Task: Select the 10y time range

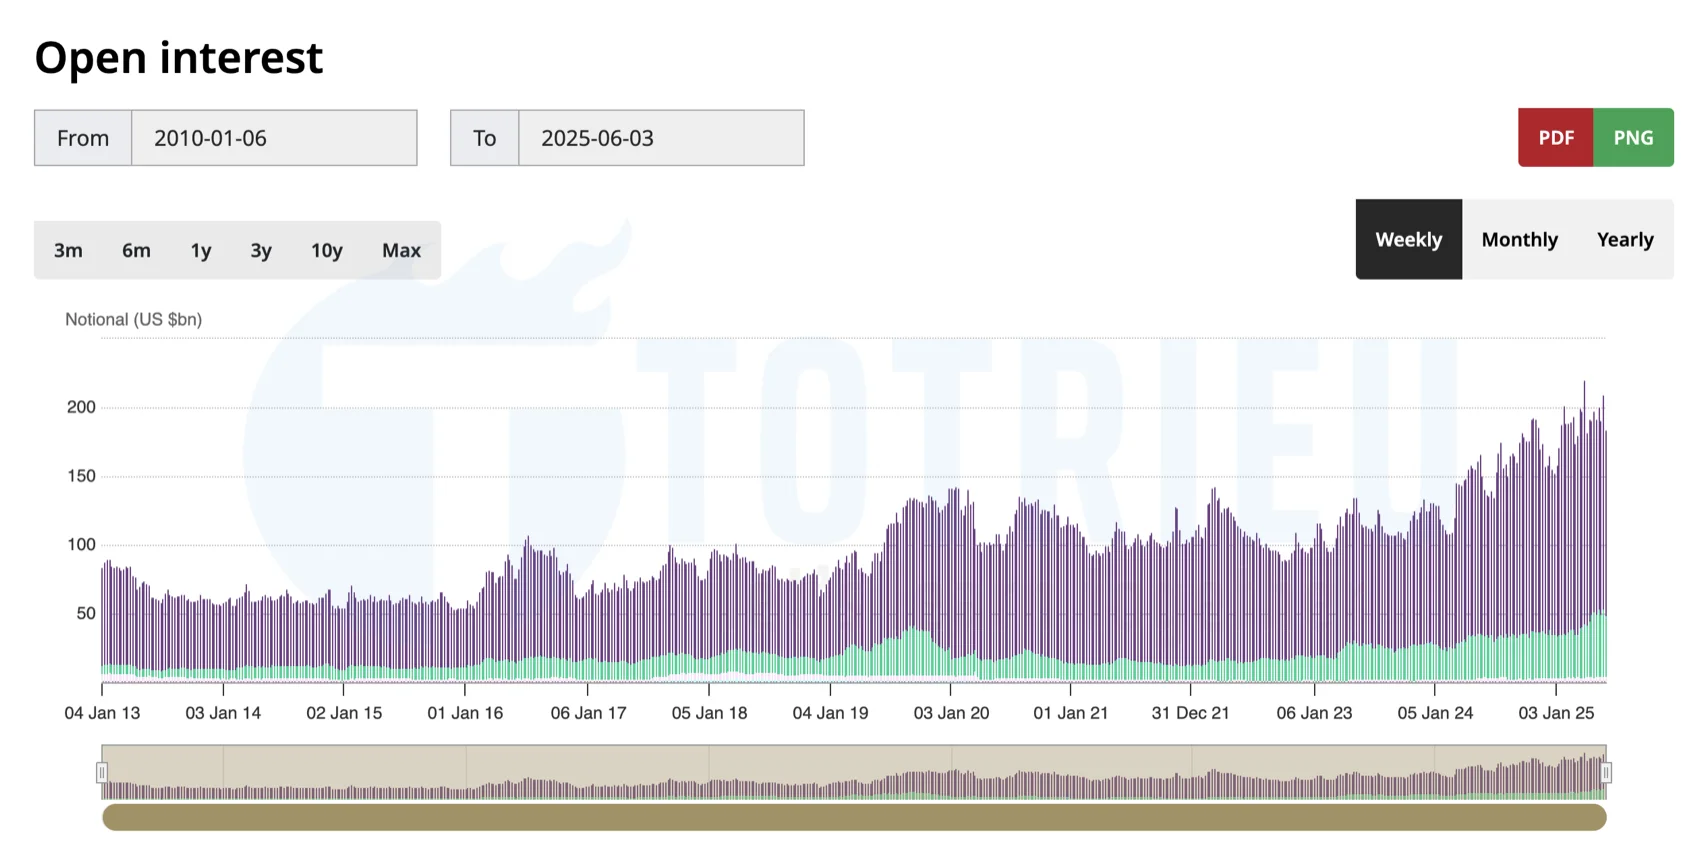Action: 327,250
